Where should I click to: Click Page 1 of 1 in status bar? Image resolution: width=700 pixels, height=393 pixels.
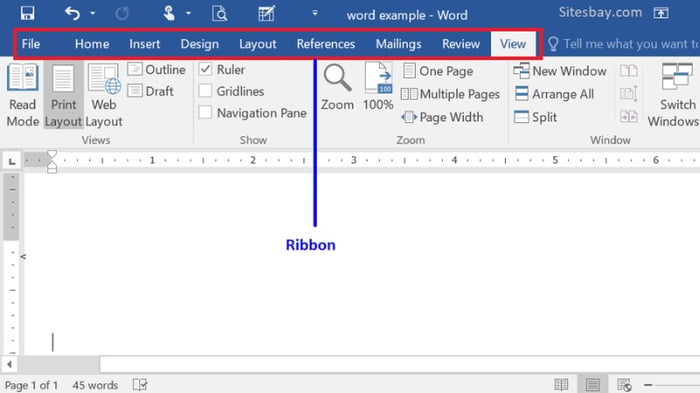(x=31, y=385)
